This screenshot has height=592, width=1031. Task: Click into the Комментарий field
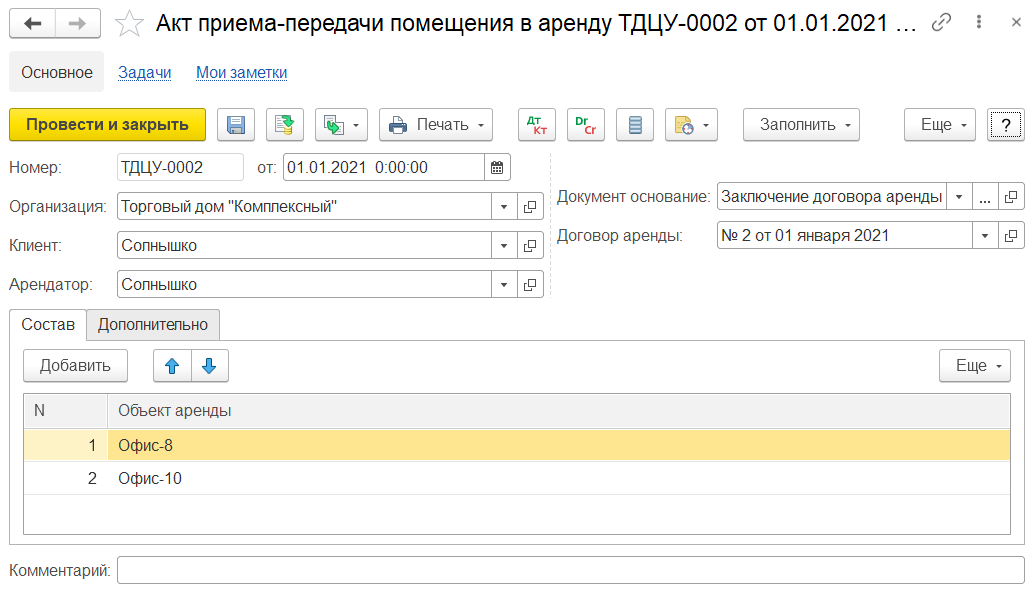(x=570, y=570)
